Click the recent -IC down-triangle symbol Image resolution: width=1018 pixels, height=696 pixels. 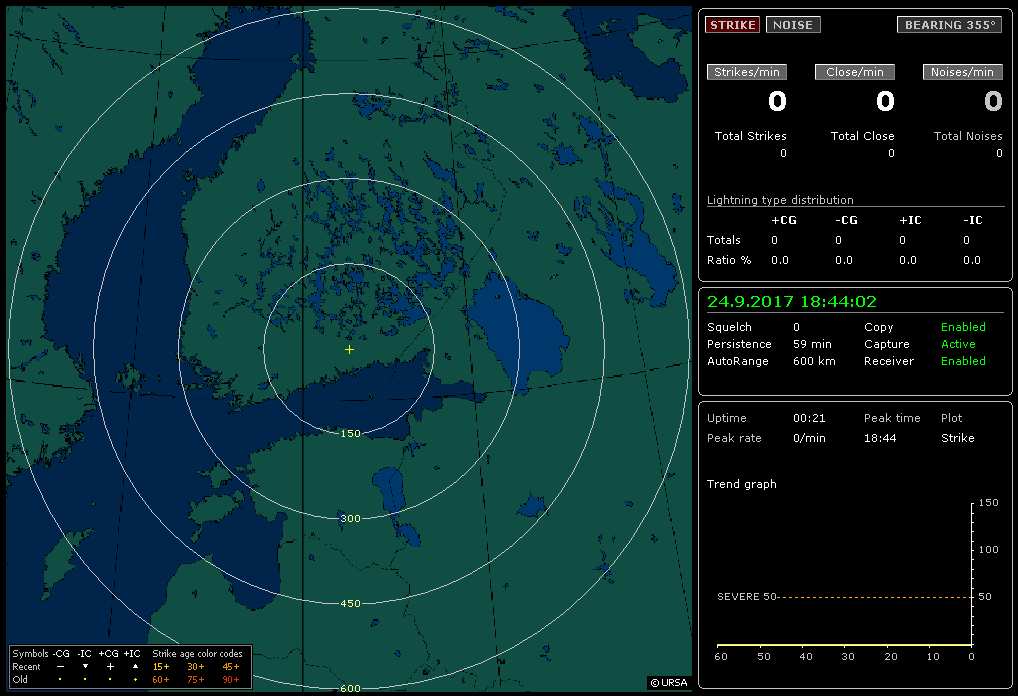coord(85,666)
